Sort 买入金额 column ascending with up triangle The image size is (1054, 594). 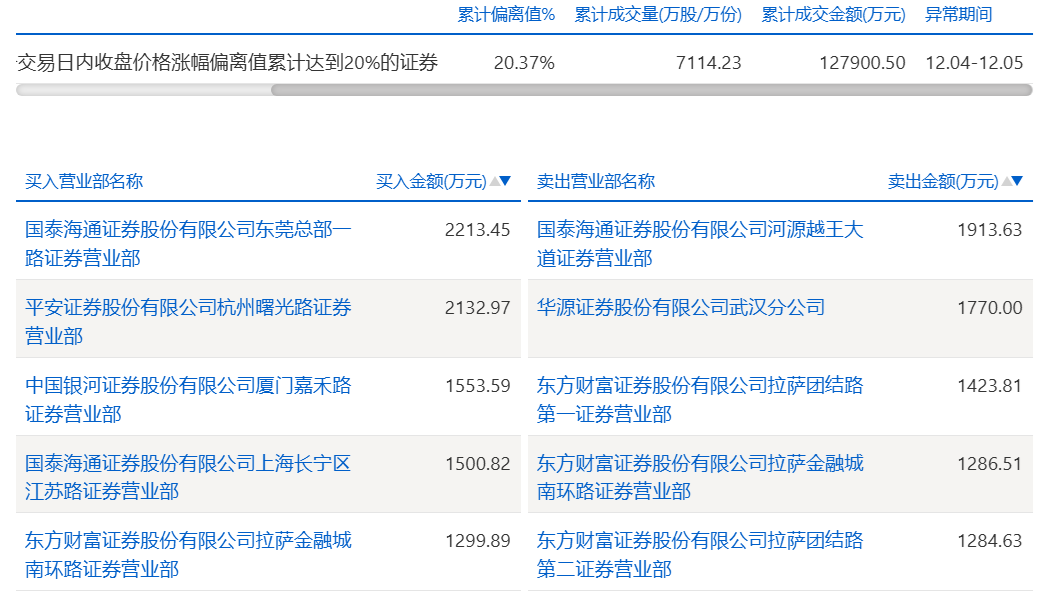495,181
